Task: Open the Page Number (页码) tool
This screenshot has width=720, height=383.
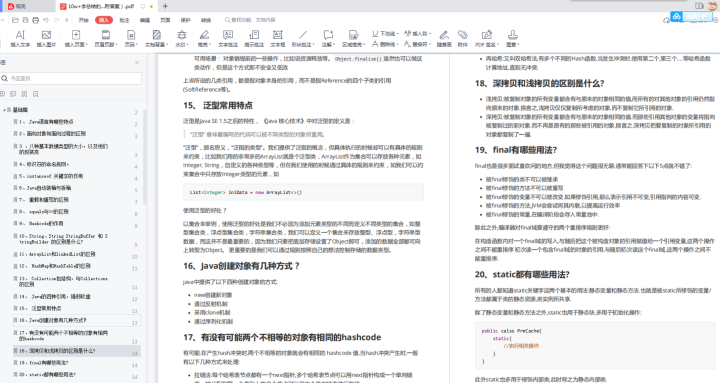Action: pos(131,39)
